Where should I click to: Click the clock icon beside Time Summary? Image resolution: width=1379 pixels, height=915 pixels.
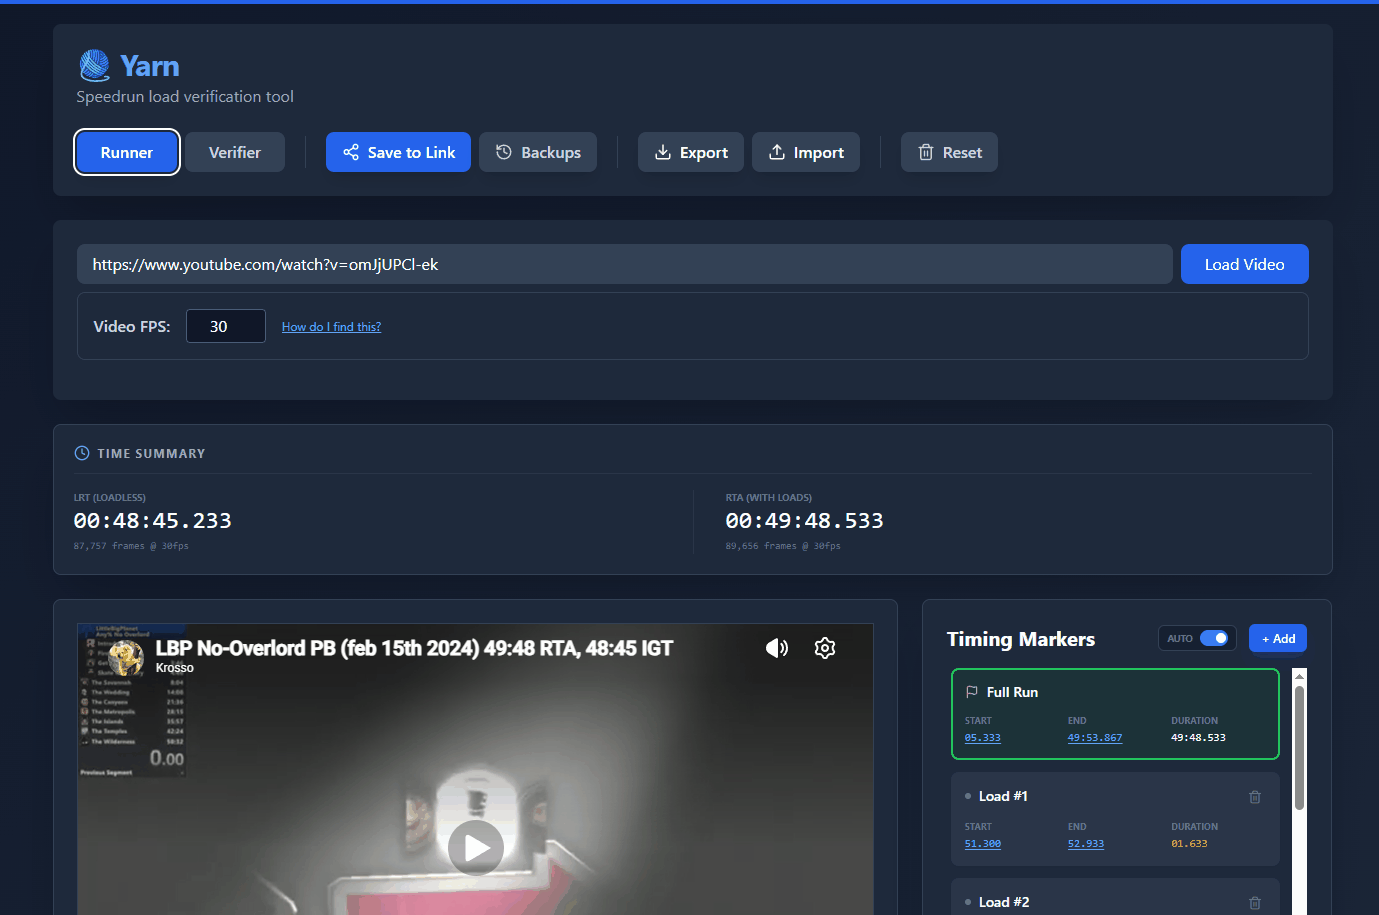tap(82, 453)
